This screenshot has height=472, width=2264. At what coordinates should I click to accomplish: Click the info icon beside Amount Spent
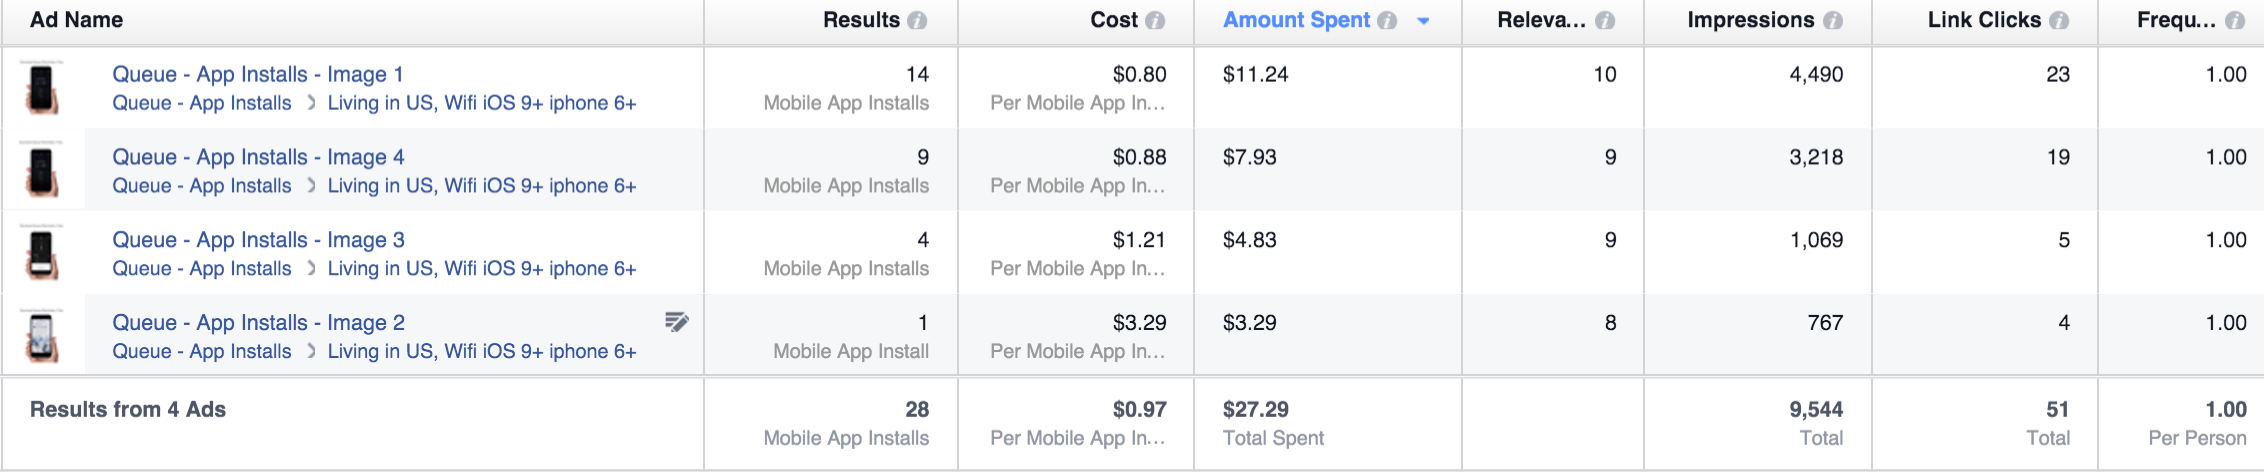pos(1387,21)
